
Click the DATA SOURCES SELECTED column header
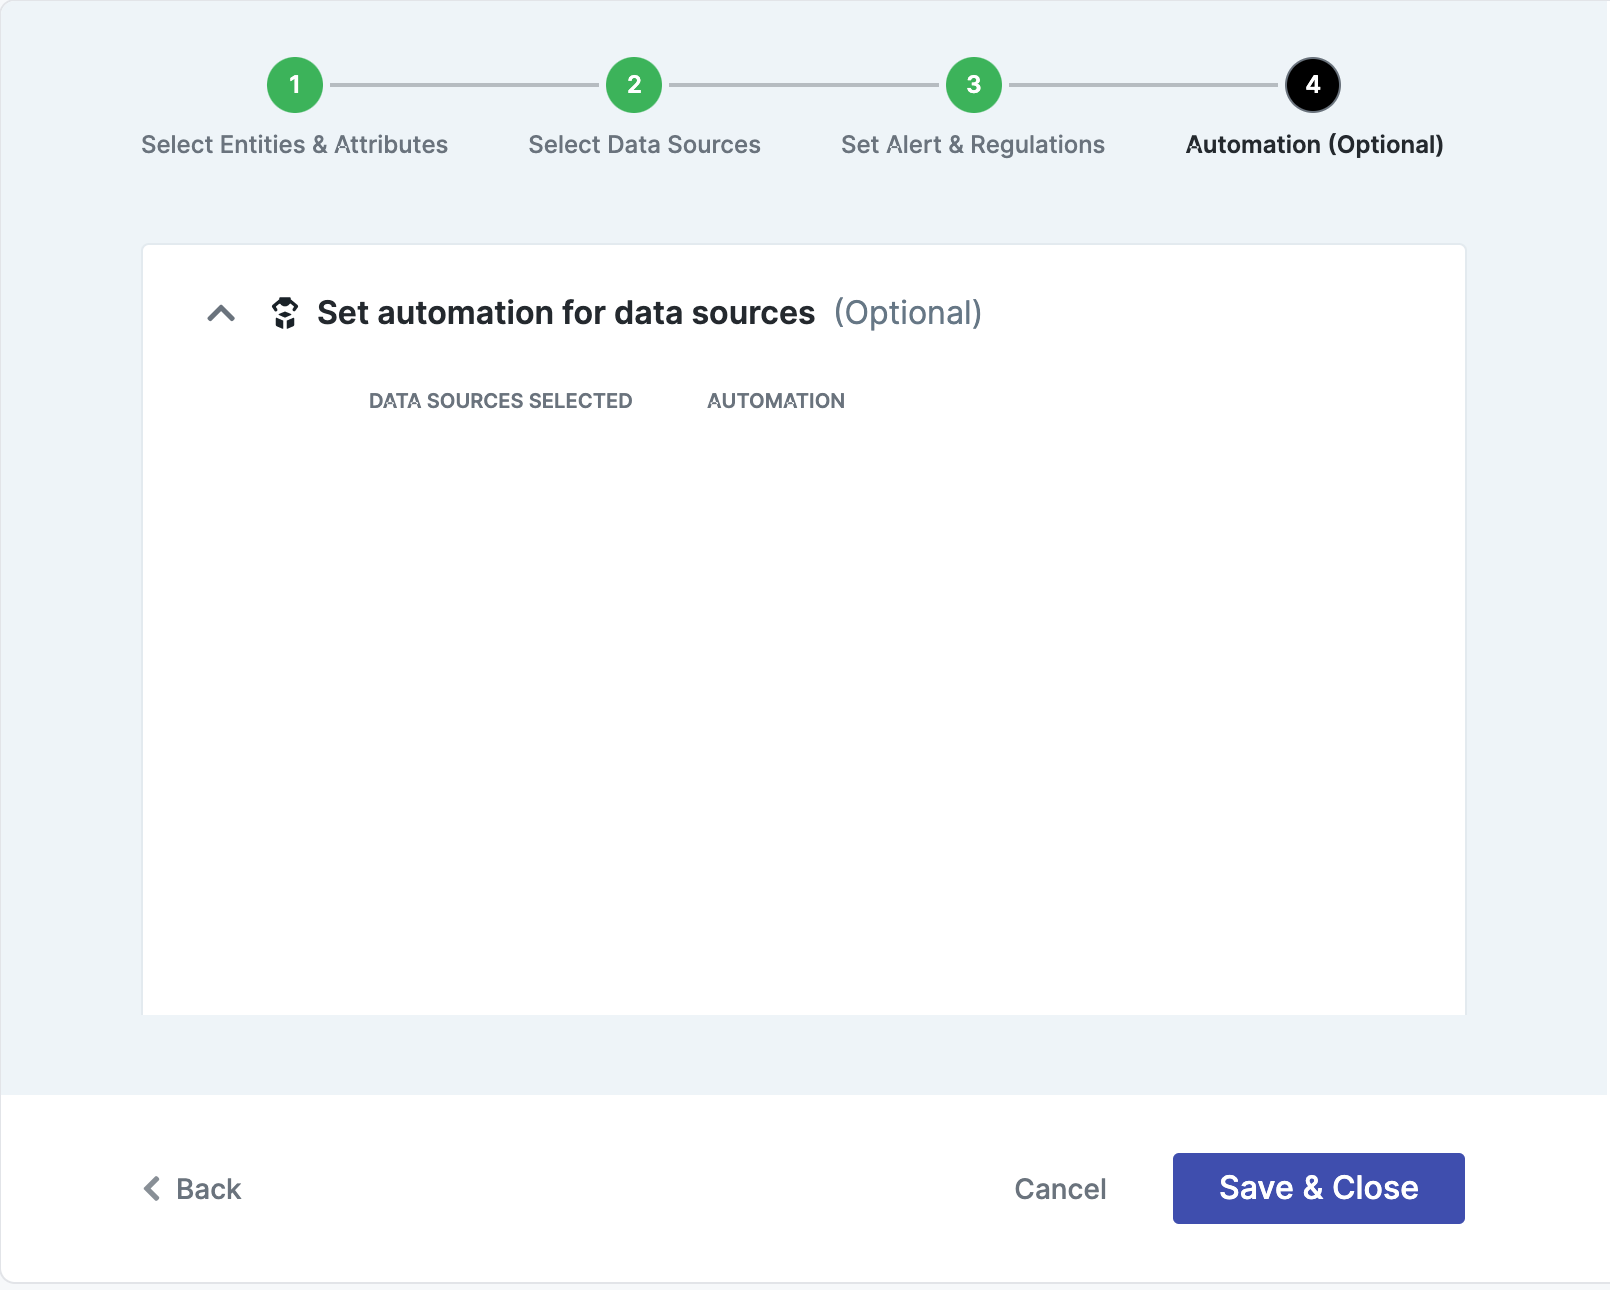click(501, 401)
